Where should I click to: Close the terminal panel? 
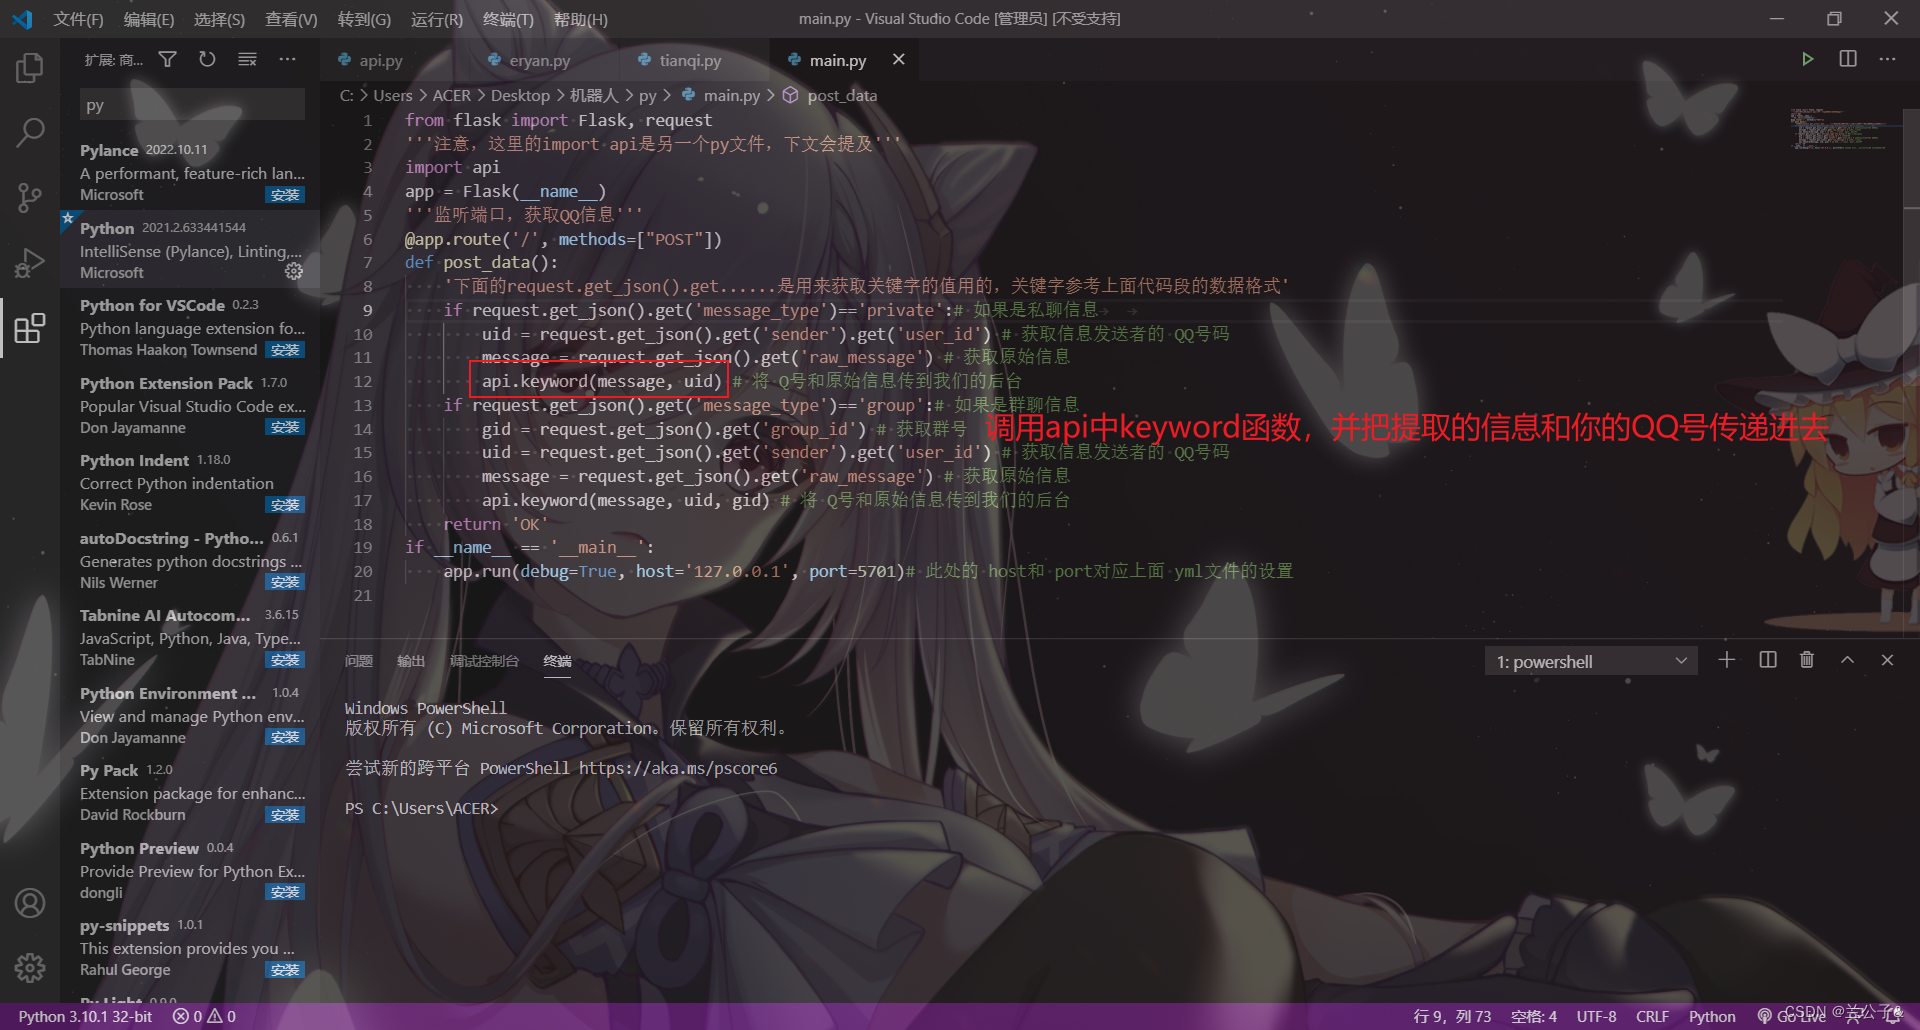(x=1887, y=660)
